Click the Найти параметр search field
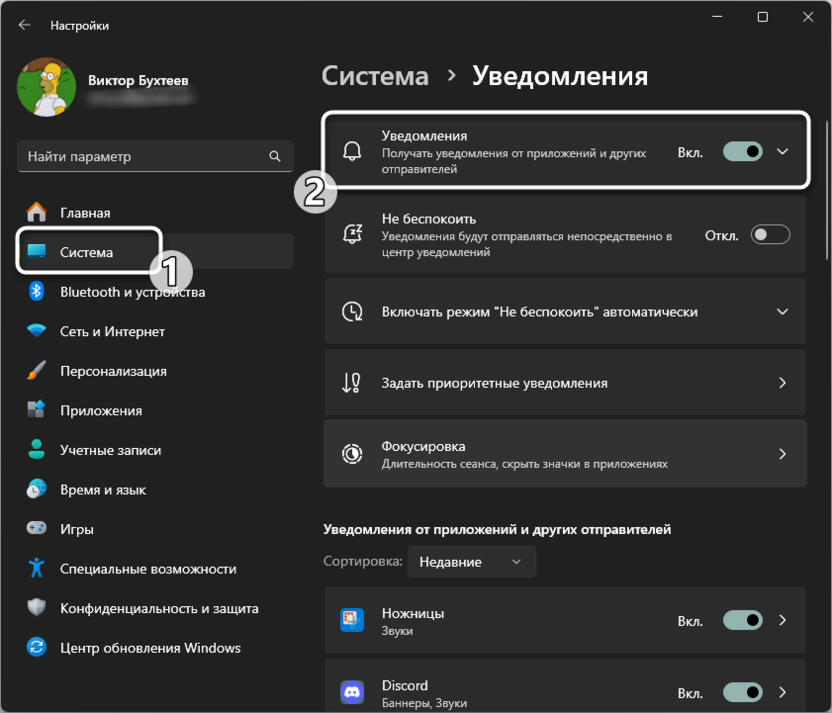 coord(155,156)
